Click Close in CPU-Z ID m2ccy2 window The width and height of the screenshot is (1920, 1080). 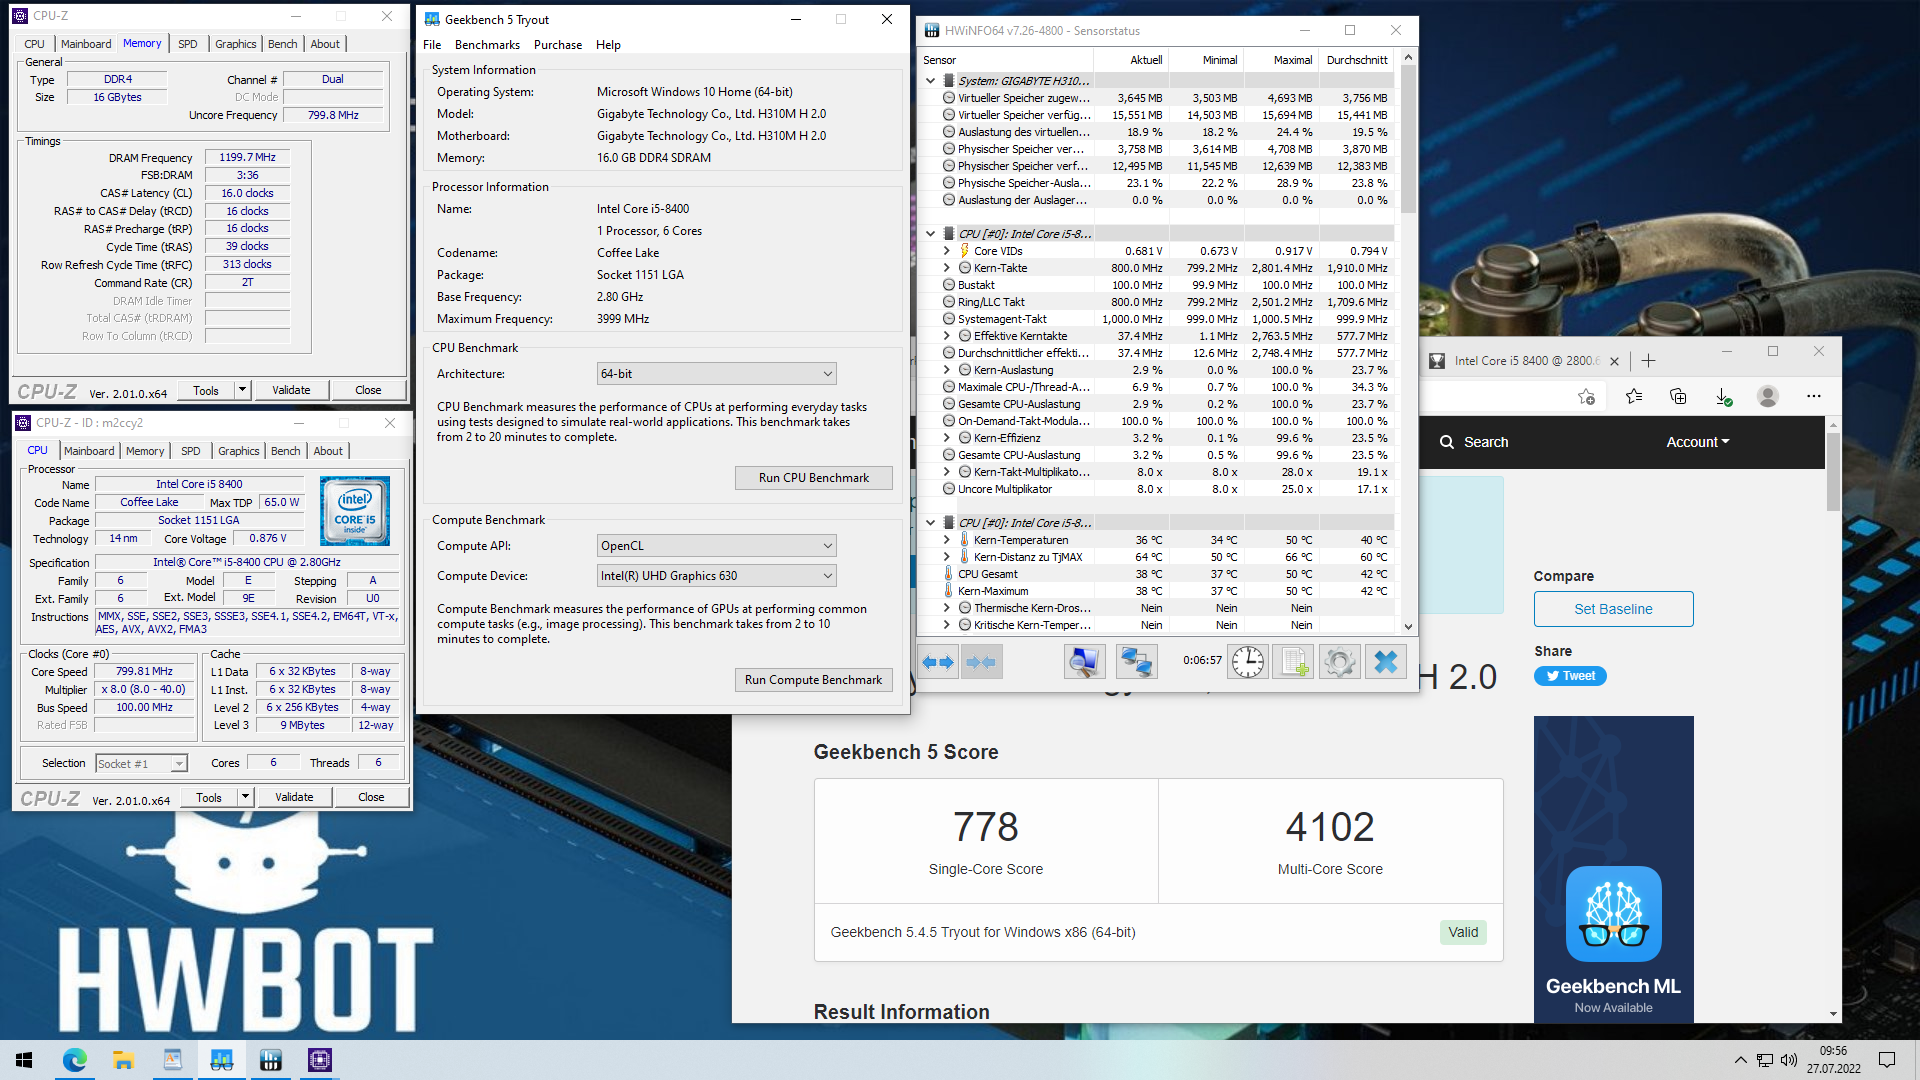point(371,797)
